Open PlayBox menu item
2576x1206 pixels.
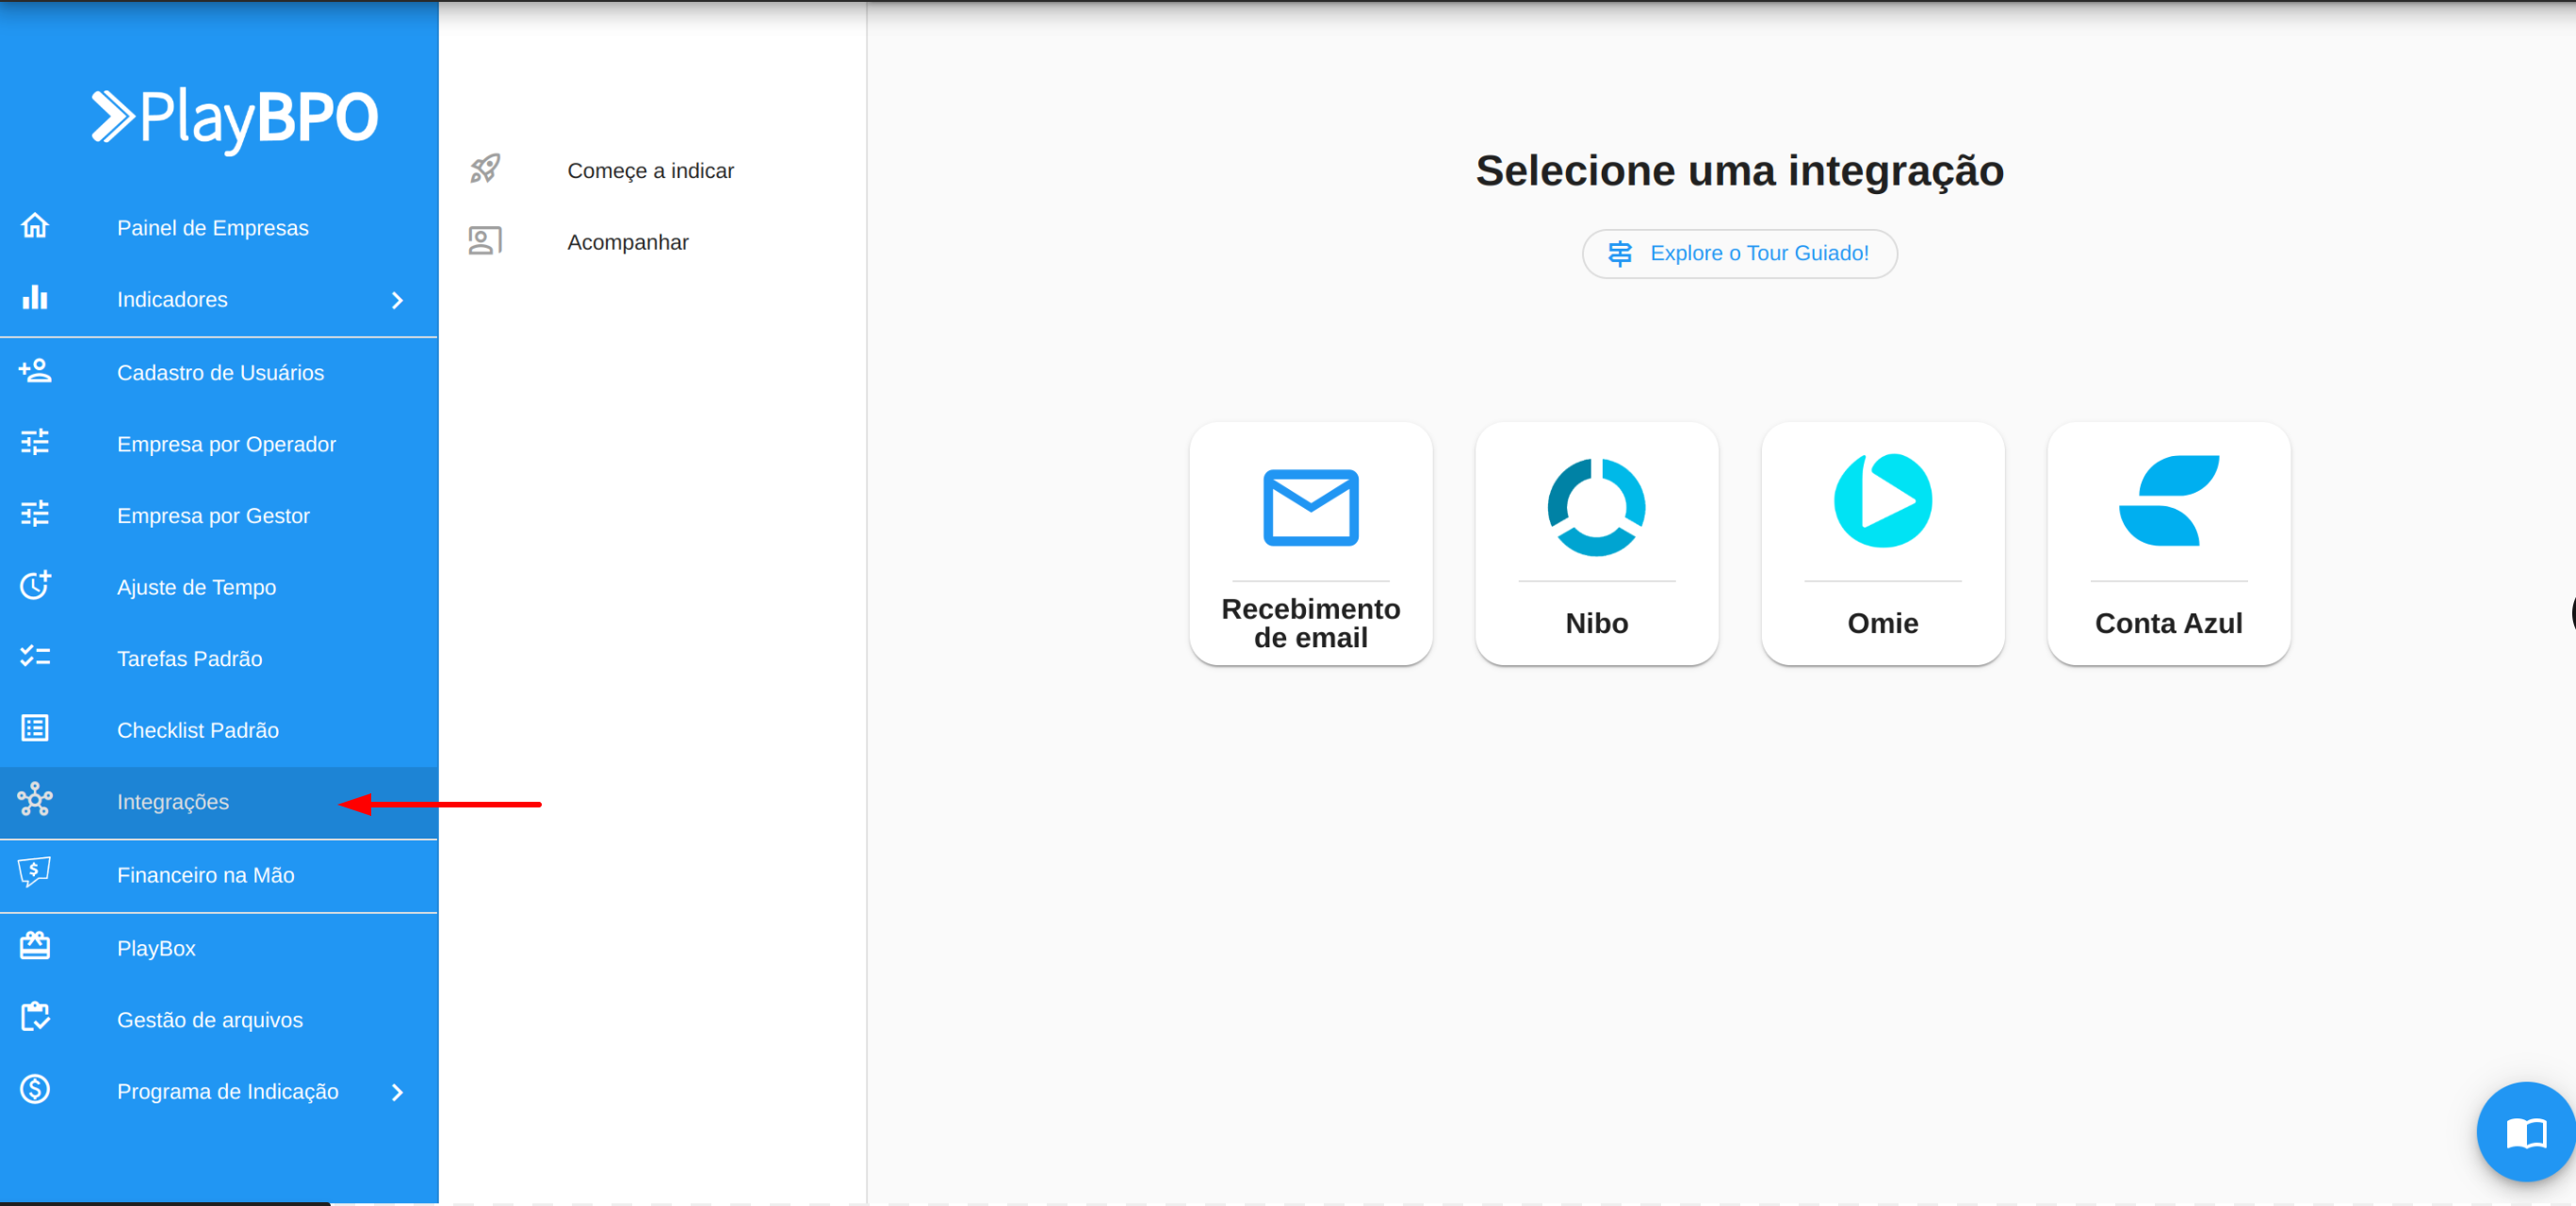click(219, 948)
